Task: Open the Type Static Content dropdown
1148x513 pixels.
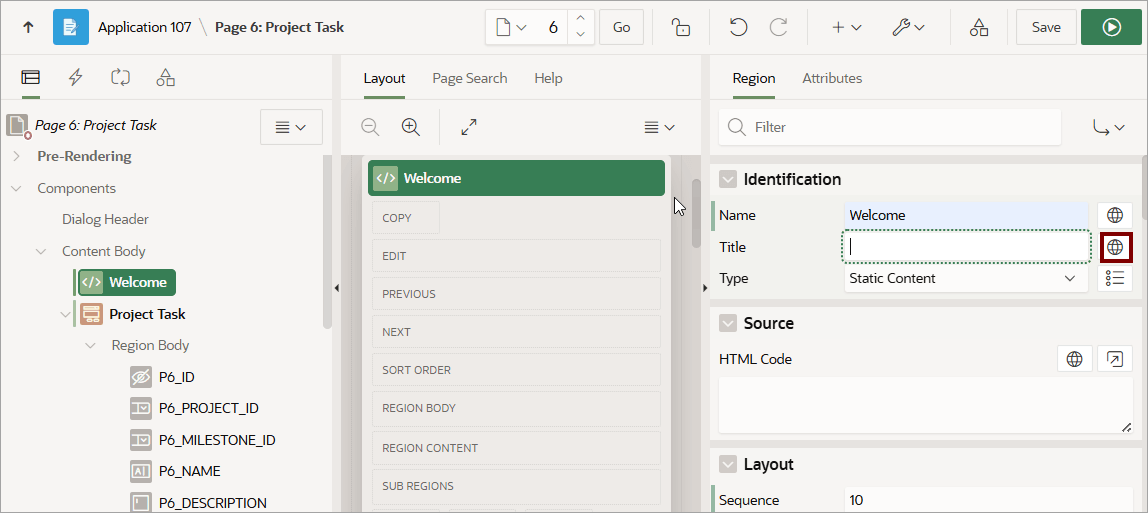Action: click(966, 278)
